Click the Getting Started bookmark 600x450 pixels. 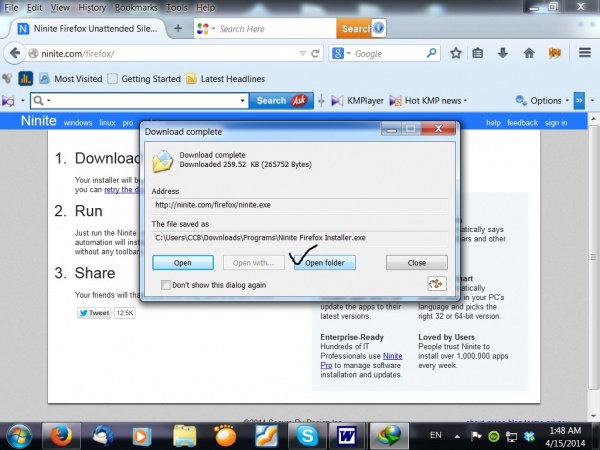(144, 79)
